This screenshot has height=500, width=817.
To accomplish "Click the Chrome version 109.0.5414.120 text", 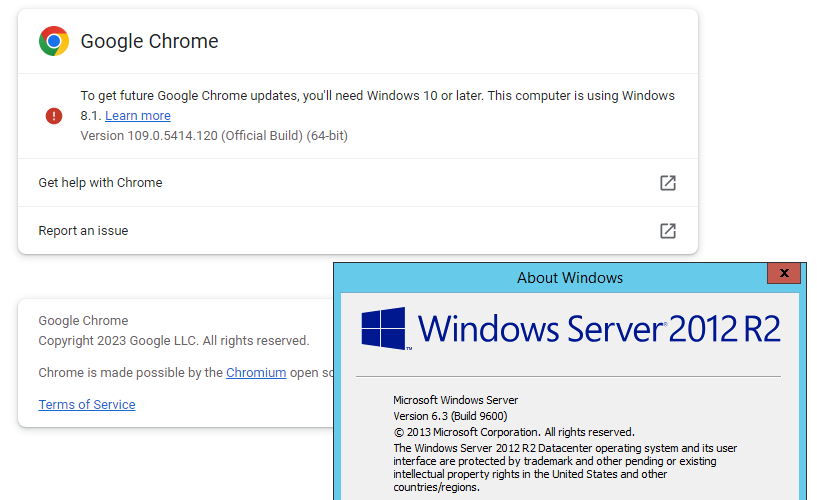I will [214, 136].
